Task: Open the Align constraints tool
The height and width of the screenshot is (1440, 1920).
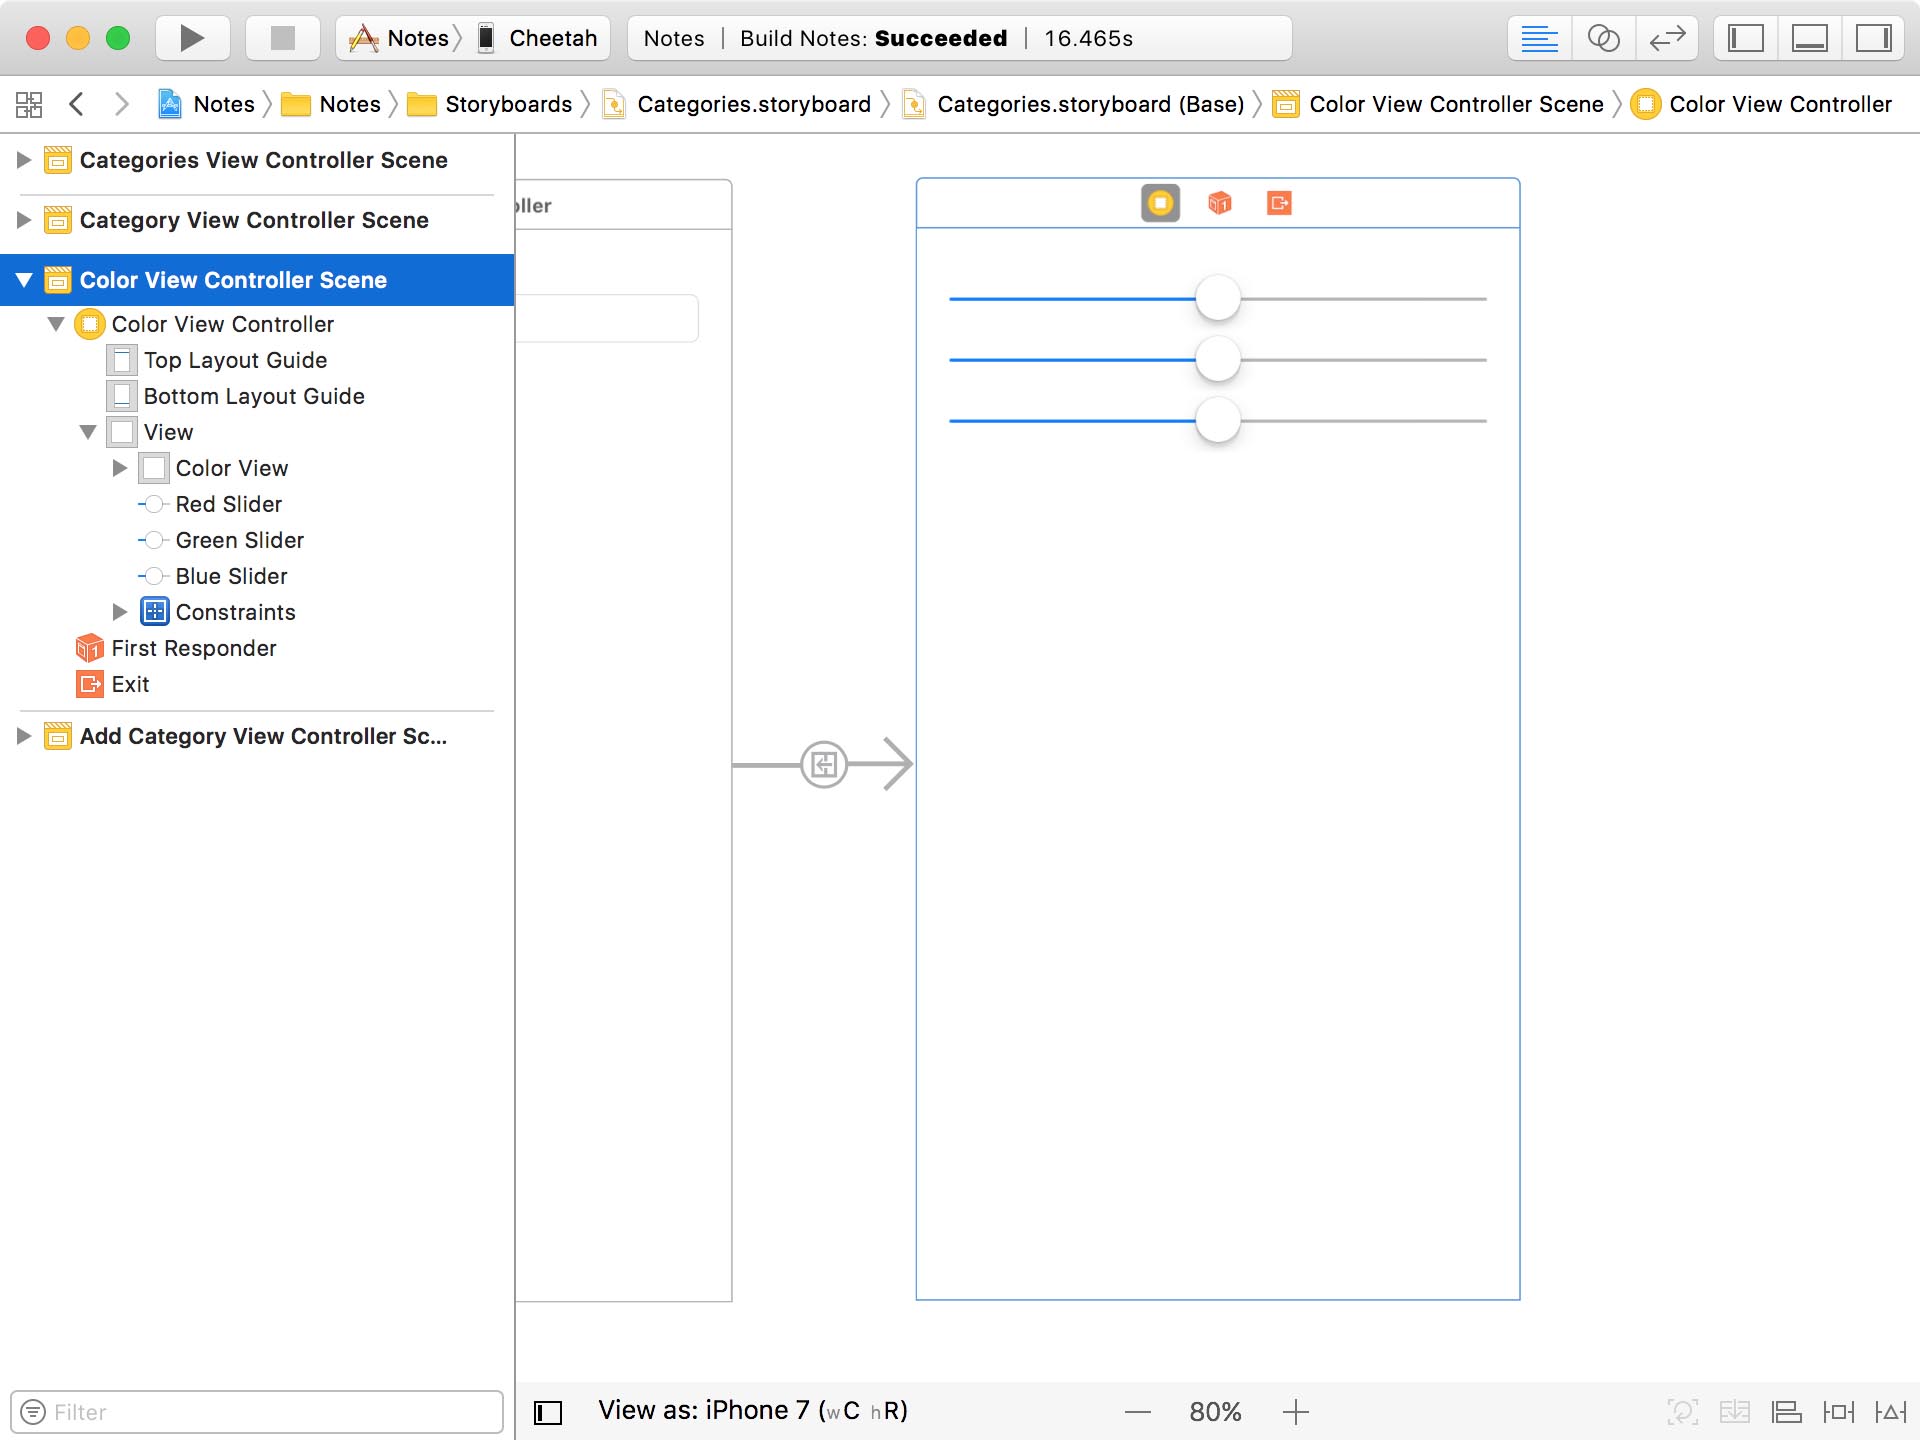Action: pos(1786,1411)
